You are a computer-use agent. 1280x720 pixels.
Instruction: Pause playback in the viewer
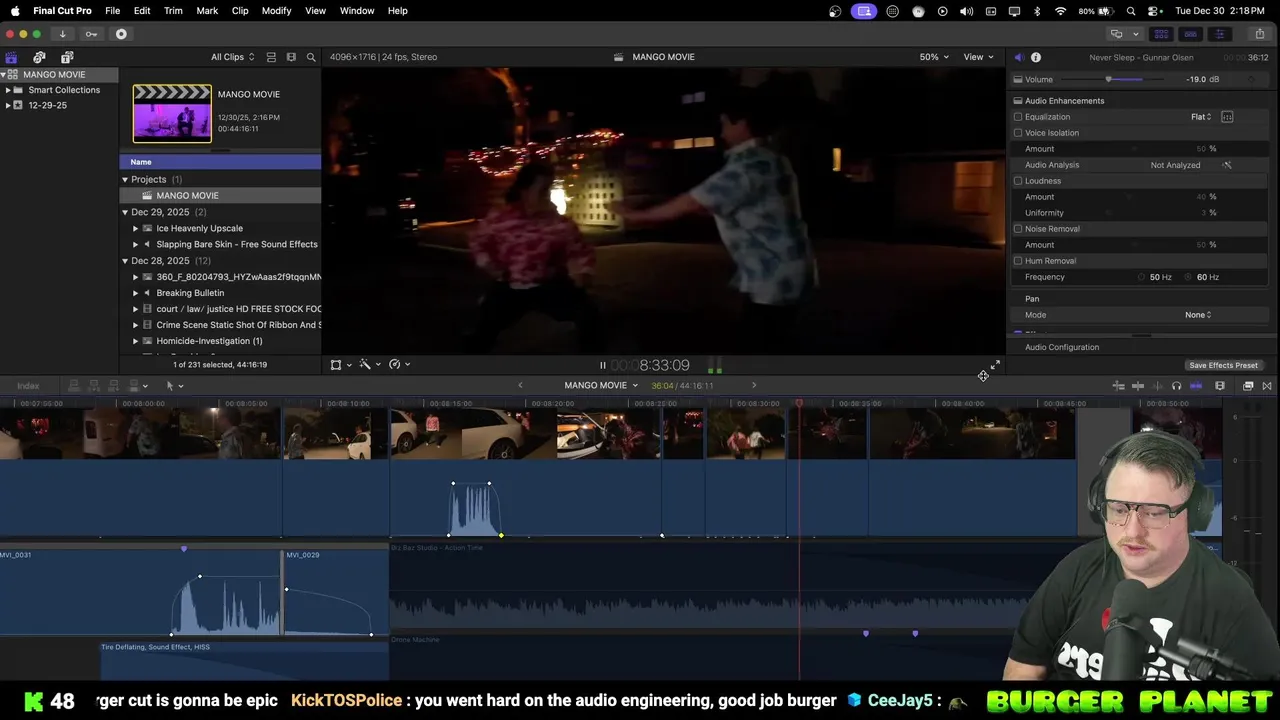(x=602, y=366)
